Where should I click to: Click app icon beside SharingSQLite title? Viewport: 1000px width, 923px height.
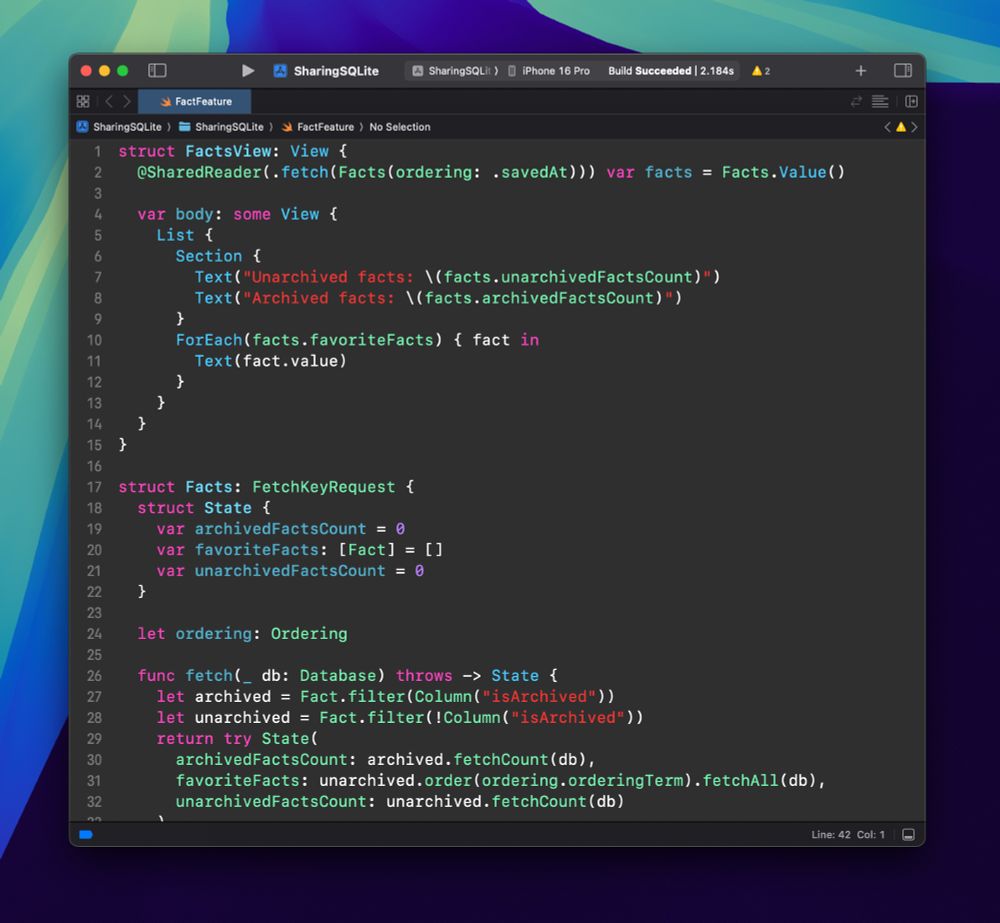pos(280,71)
